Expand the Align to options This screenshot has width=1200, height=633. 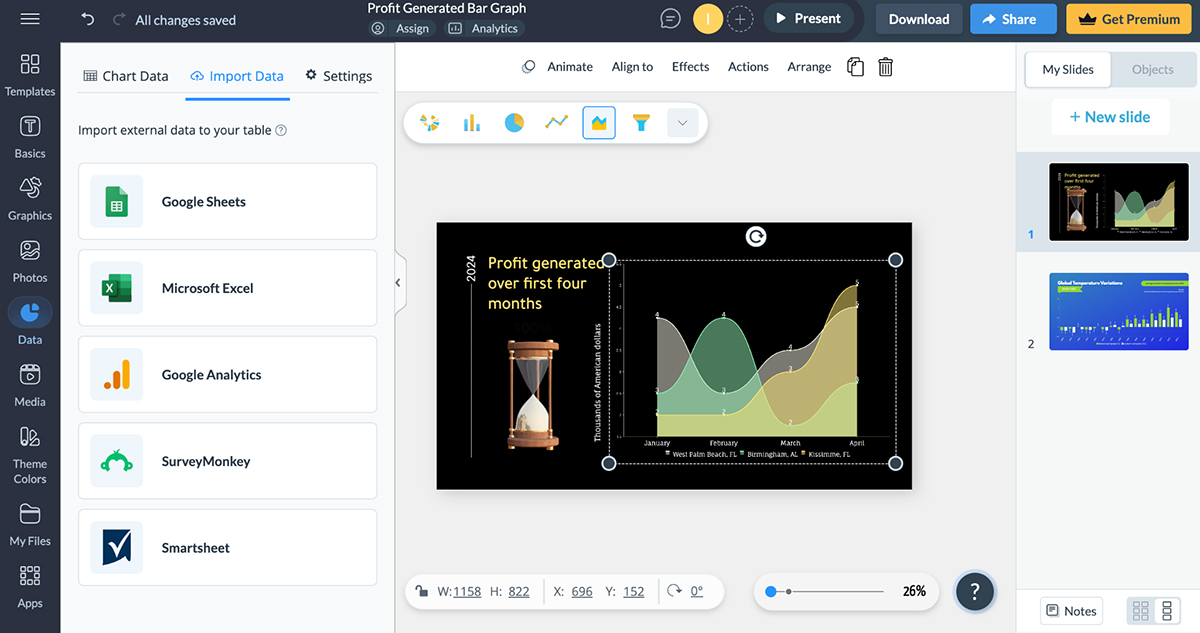point(632,66)
